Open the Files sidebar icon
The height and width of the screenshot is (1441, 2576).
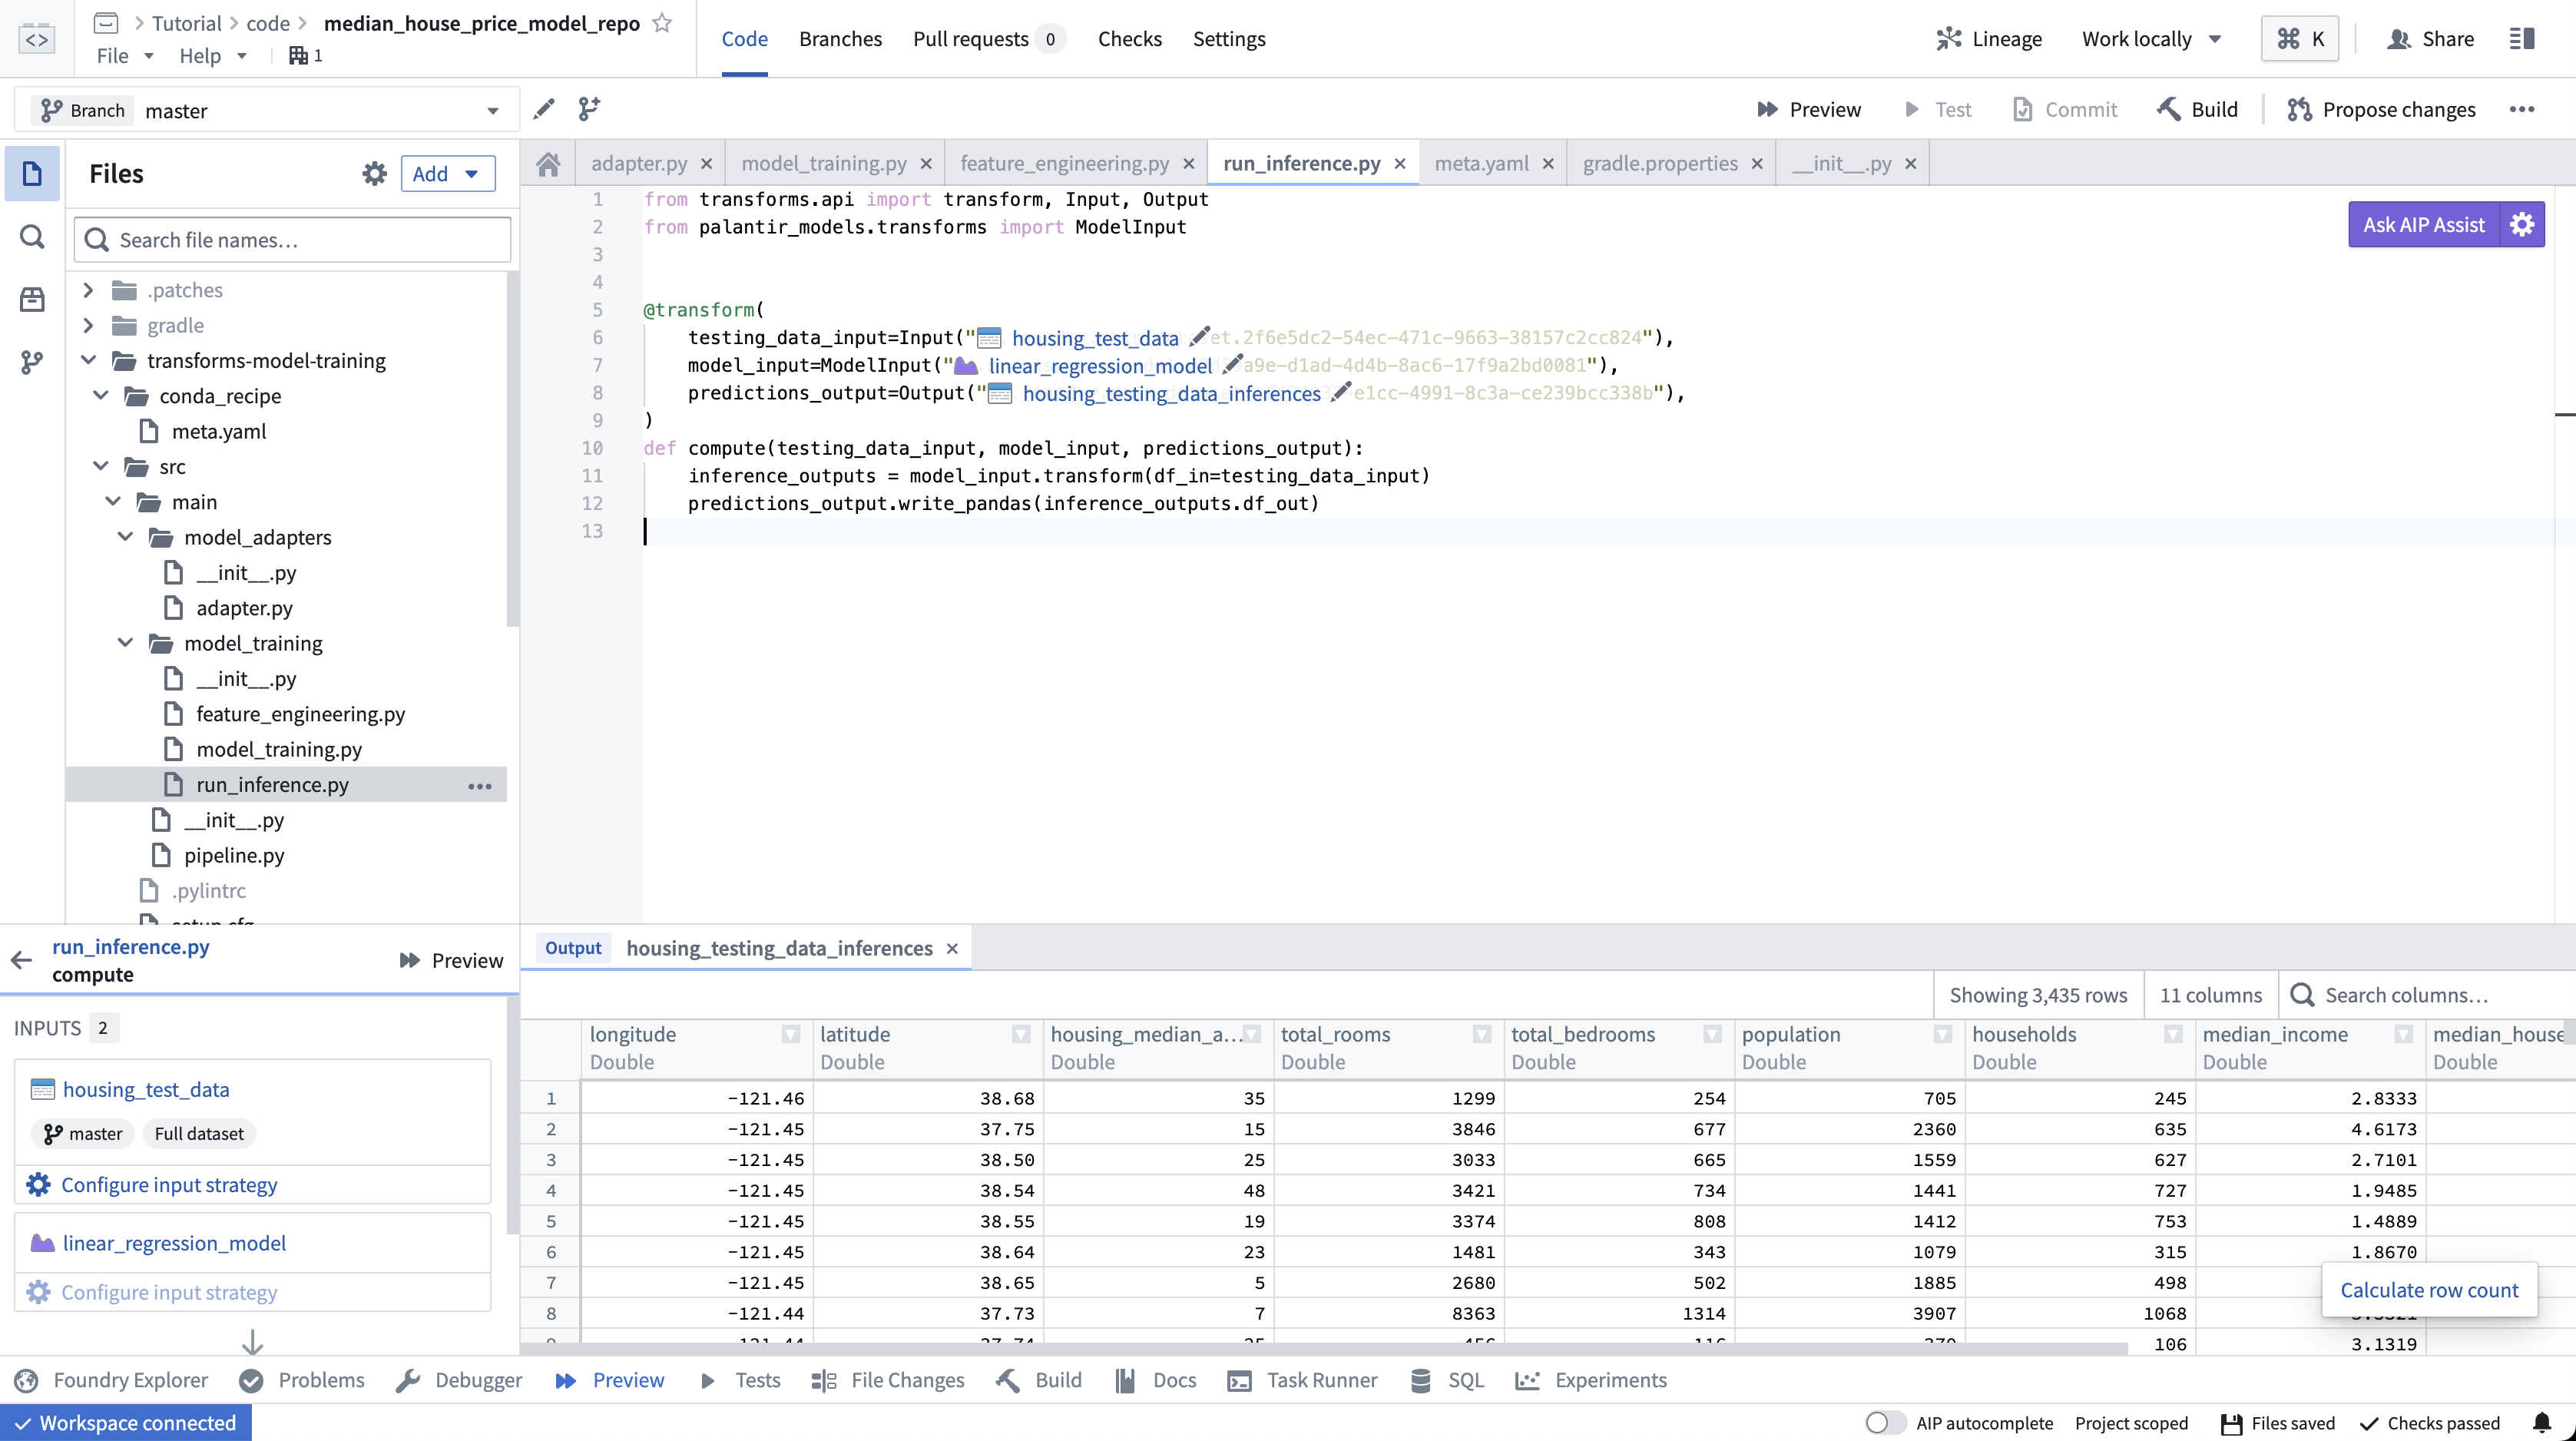[32, 173]
